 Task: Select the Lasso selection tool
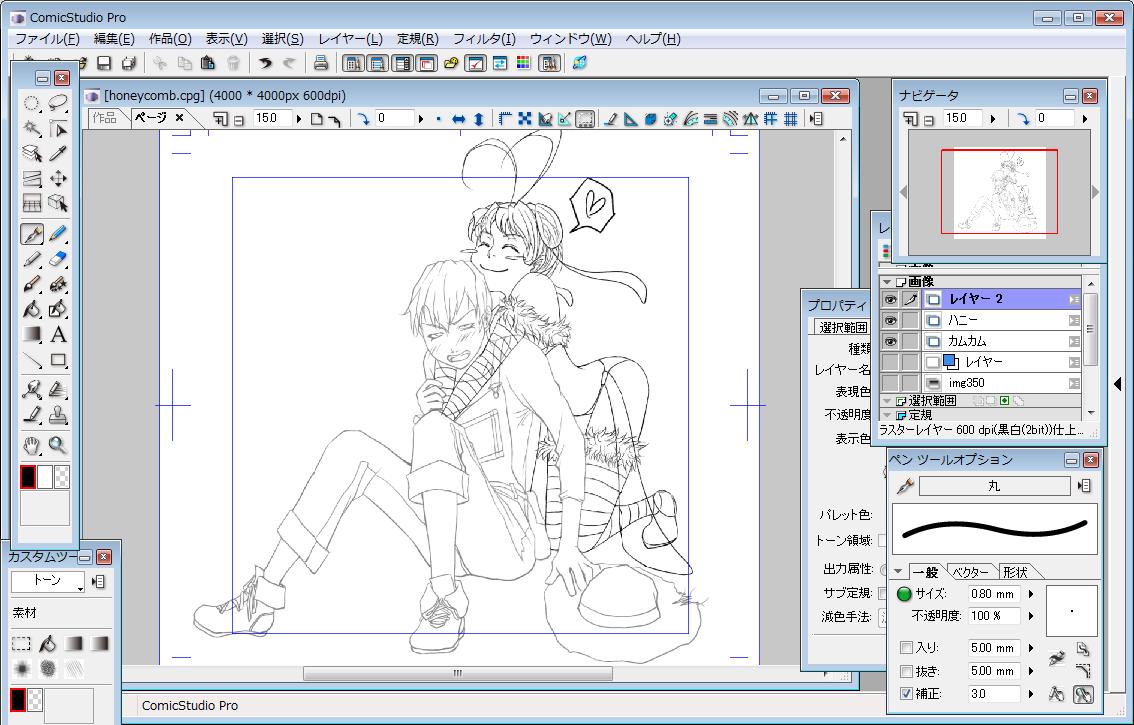tap(58, 102)
